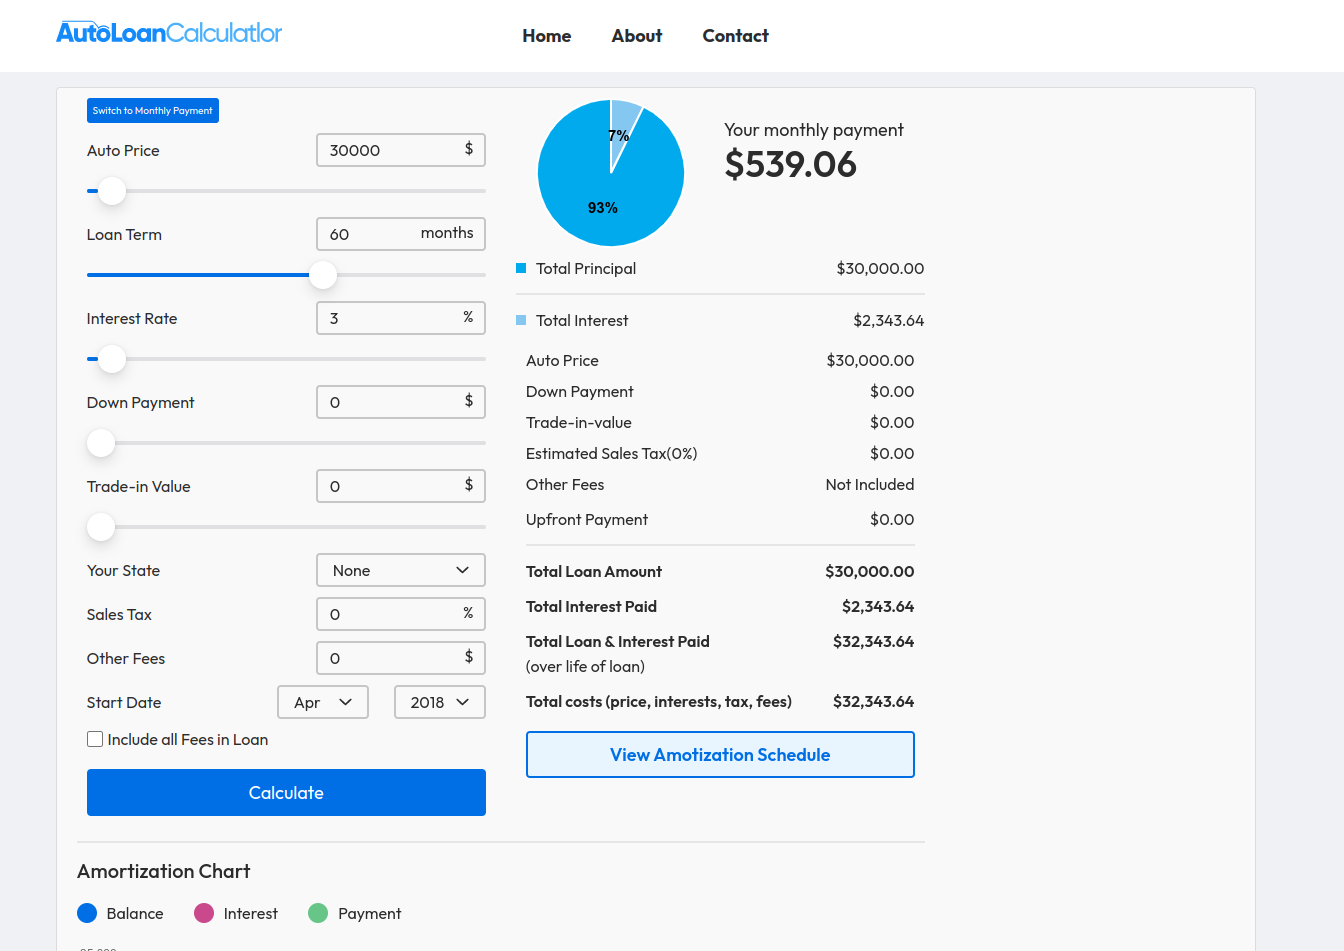Screen dimensions: 1344x951
Task: Click the Other Fees 'Not Included' text
Action: (x=870, y=485)
